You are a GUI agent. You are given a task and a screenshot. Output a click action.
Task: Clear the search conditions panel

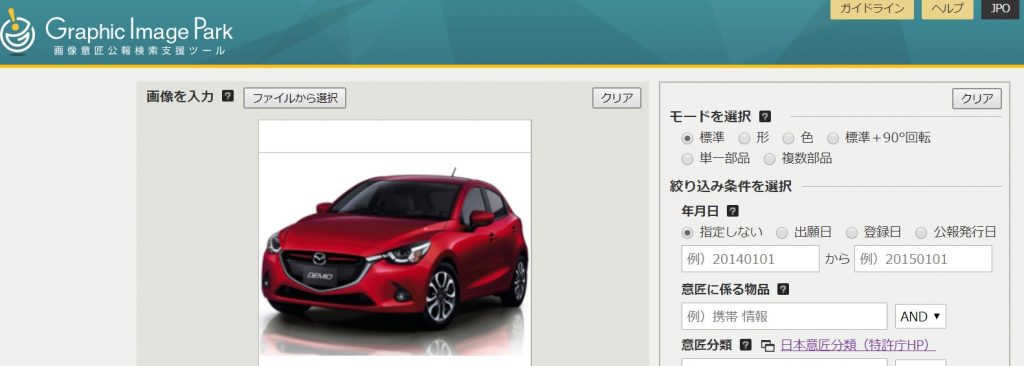pos(977,99)
